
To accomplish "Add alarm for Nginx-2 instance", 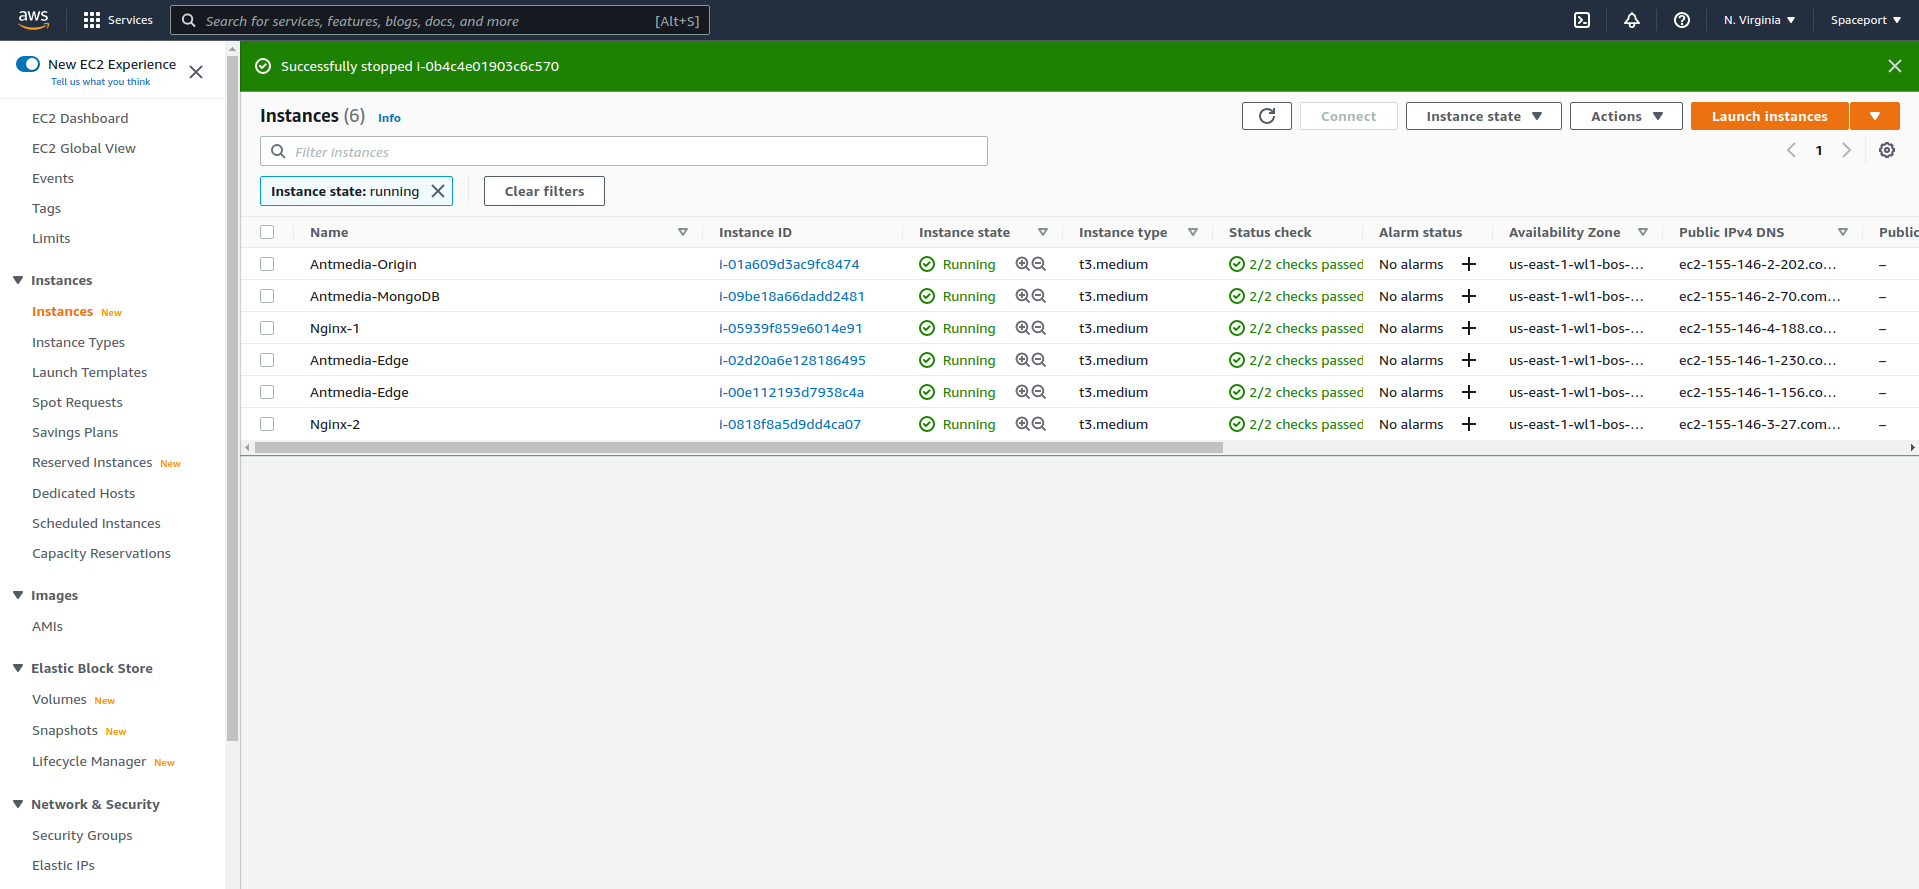I will click(x=1469, y=424).
